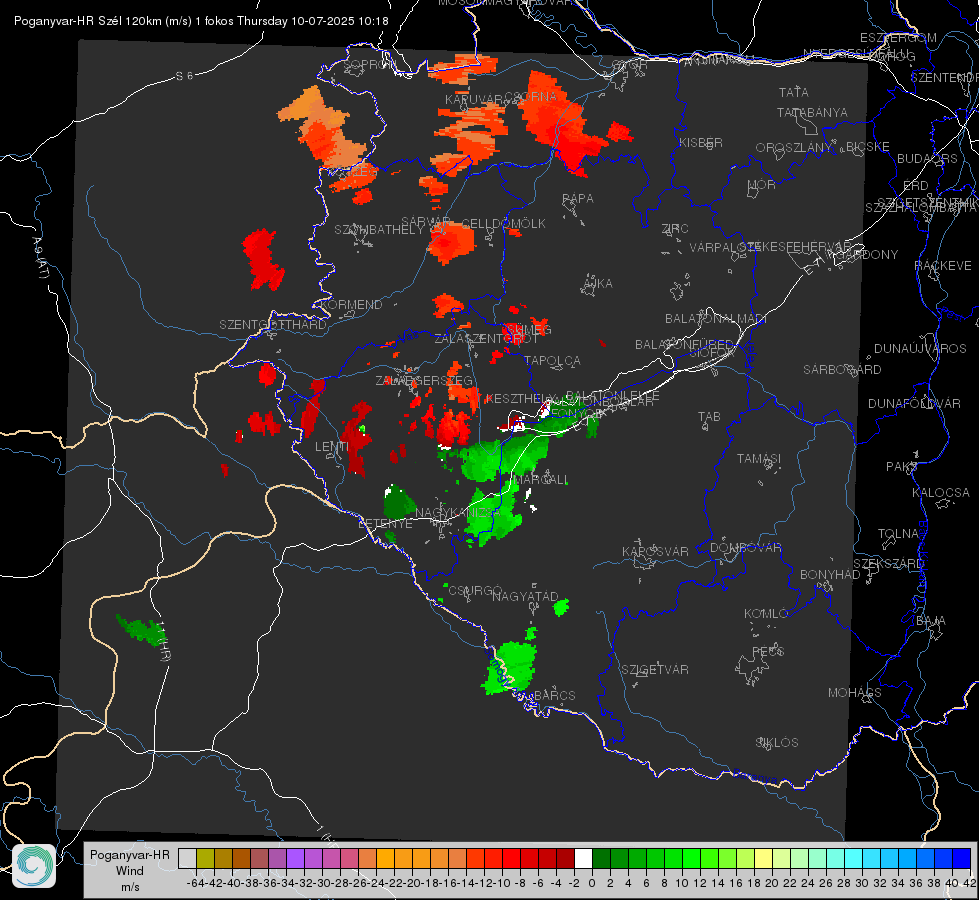The width and height of the screenshot is (979, 900).
Task: Select the SZEKSZARD label
Action: (x=888, y=564)
